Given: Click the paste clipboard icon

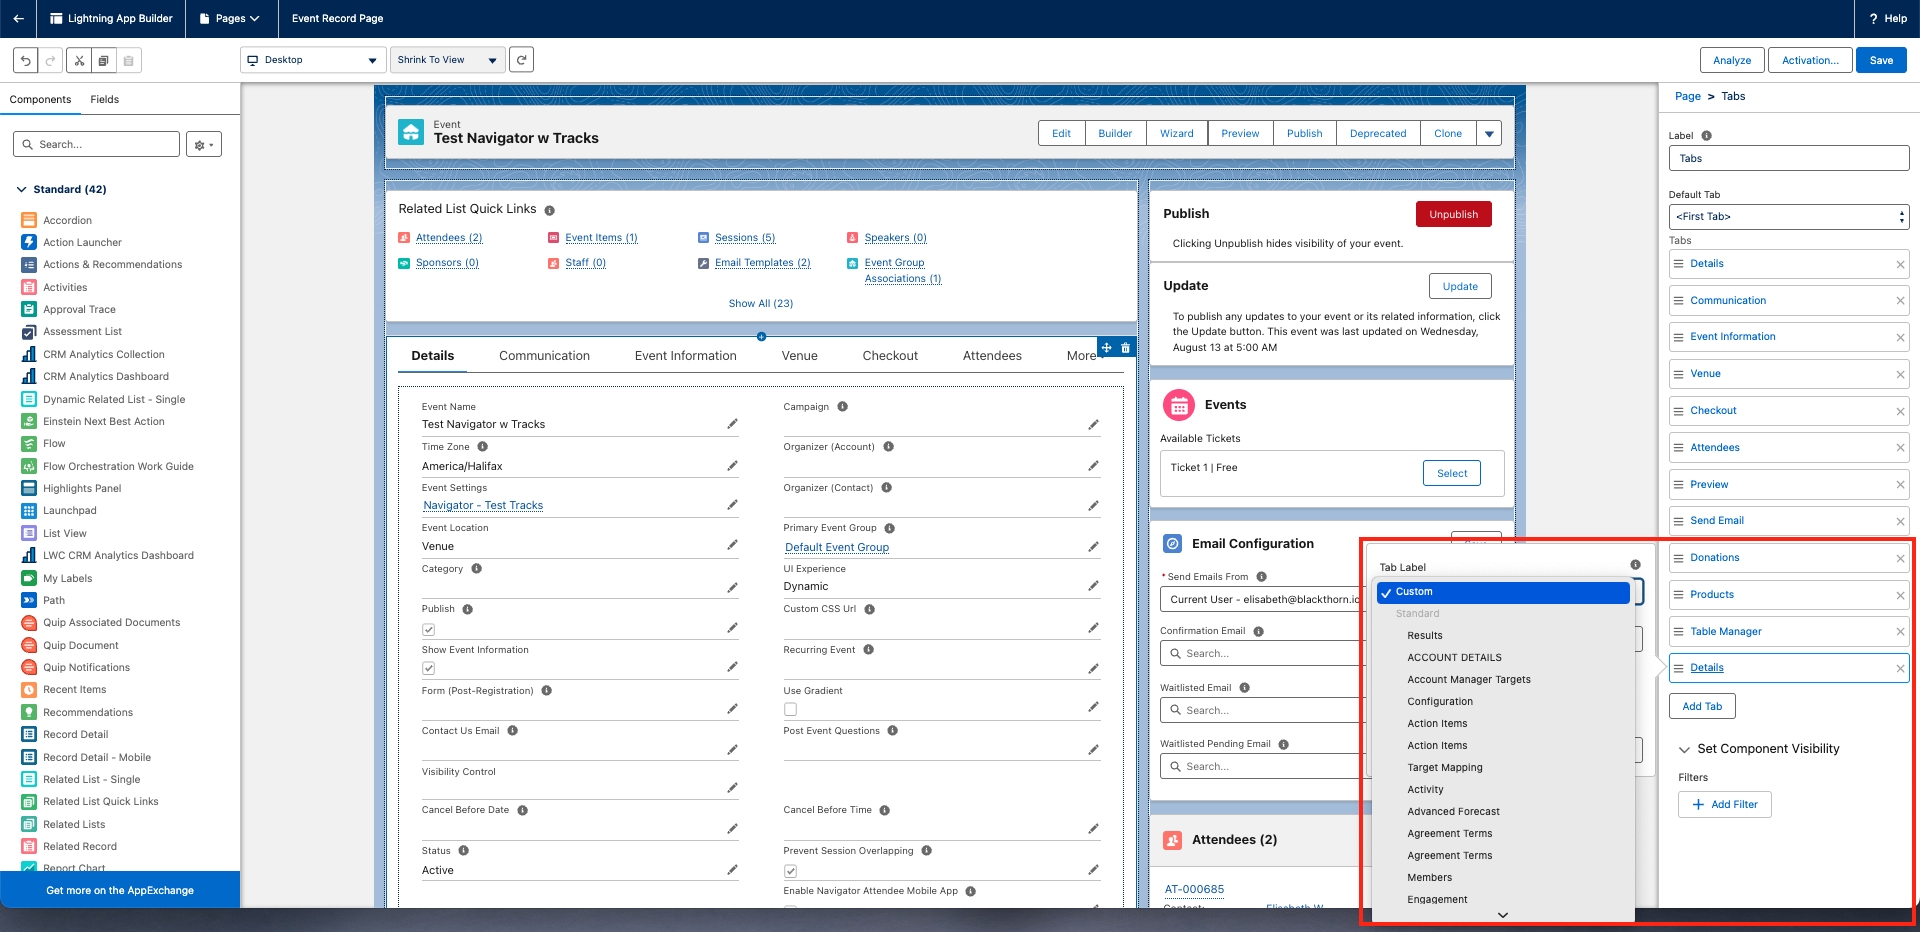Looking at the screenshot, I should [128, 60].
